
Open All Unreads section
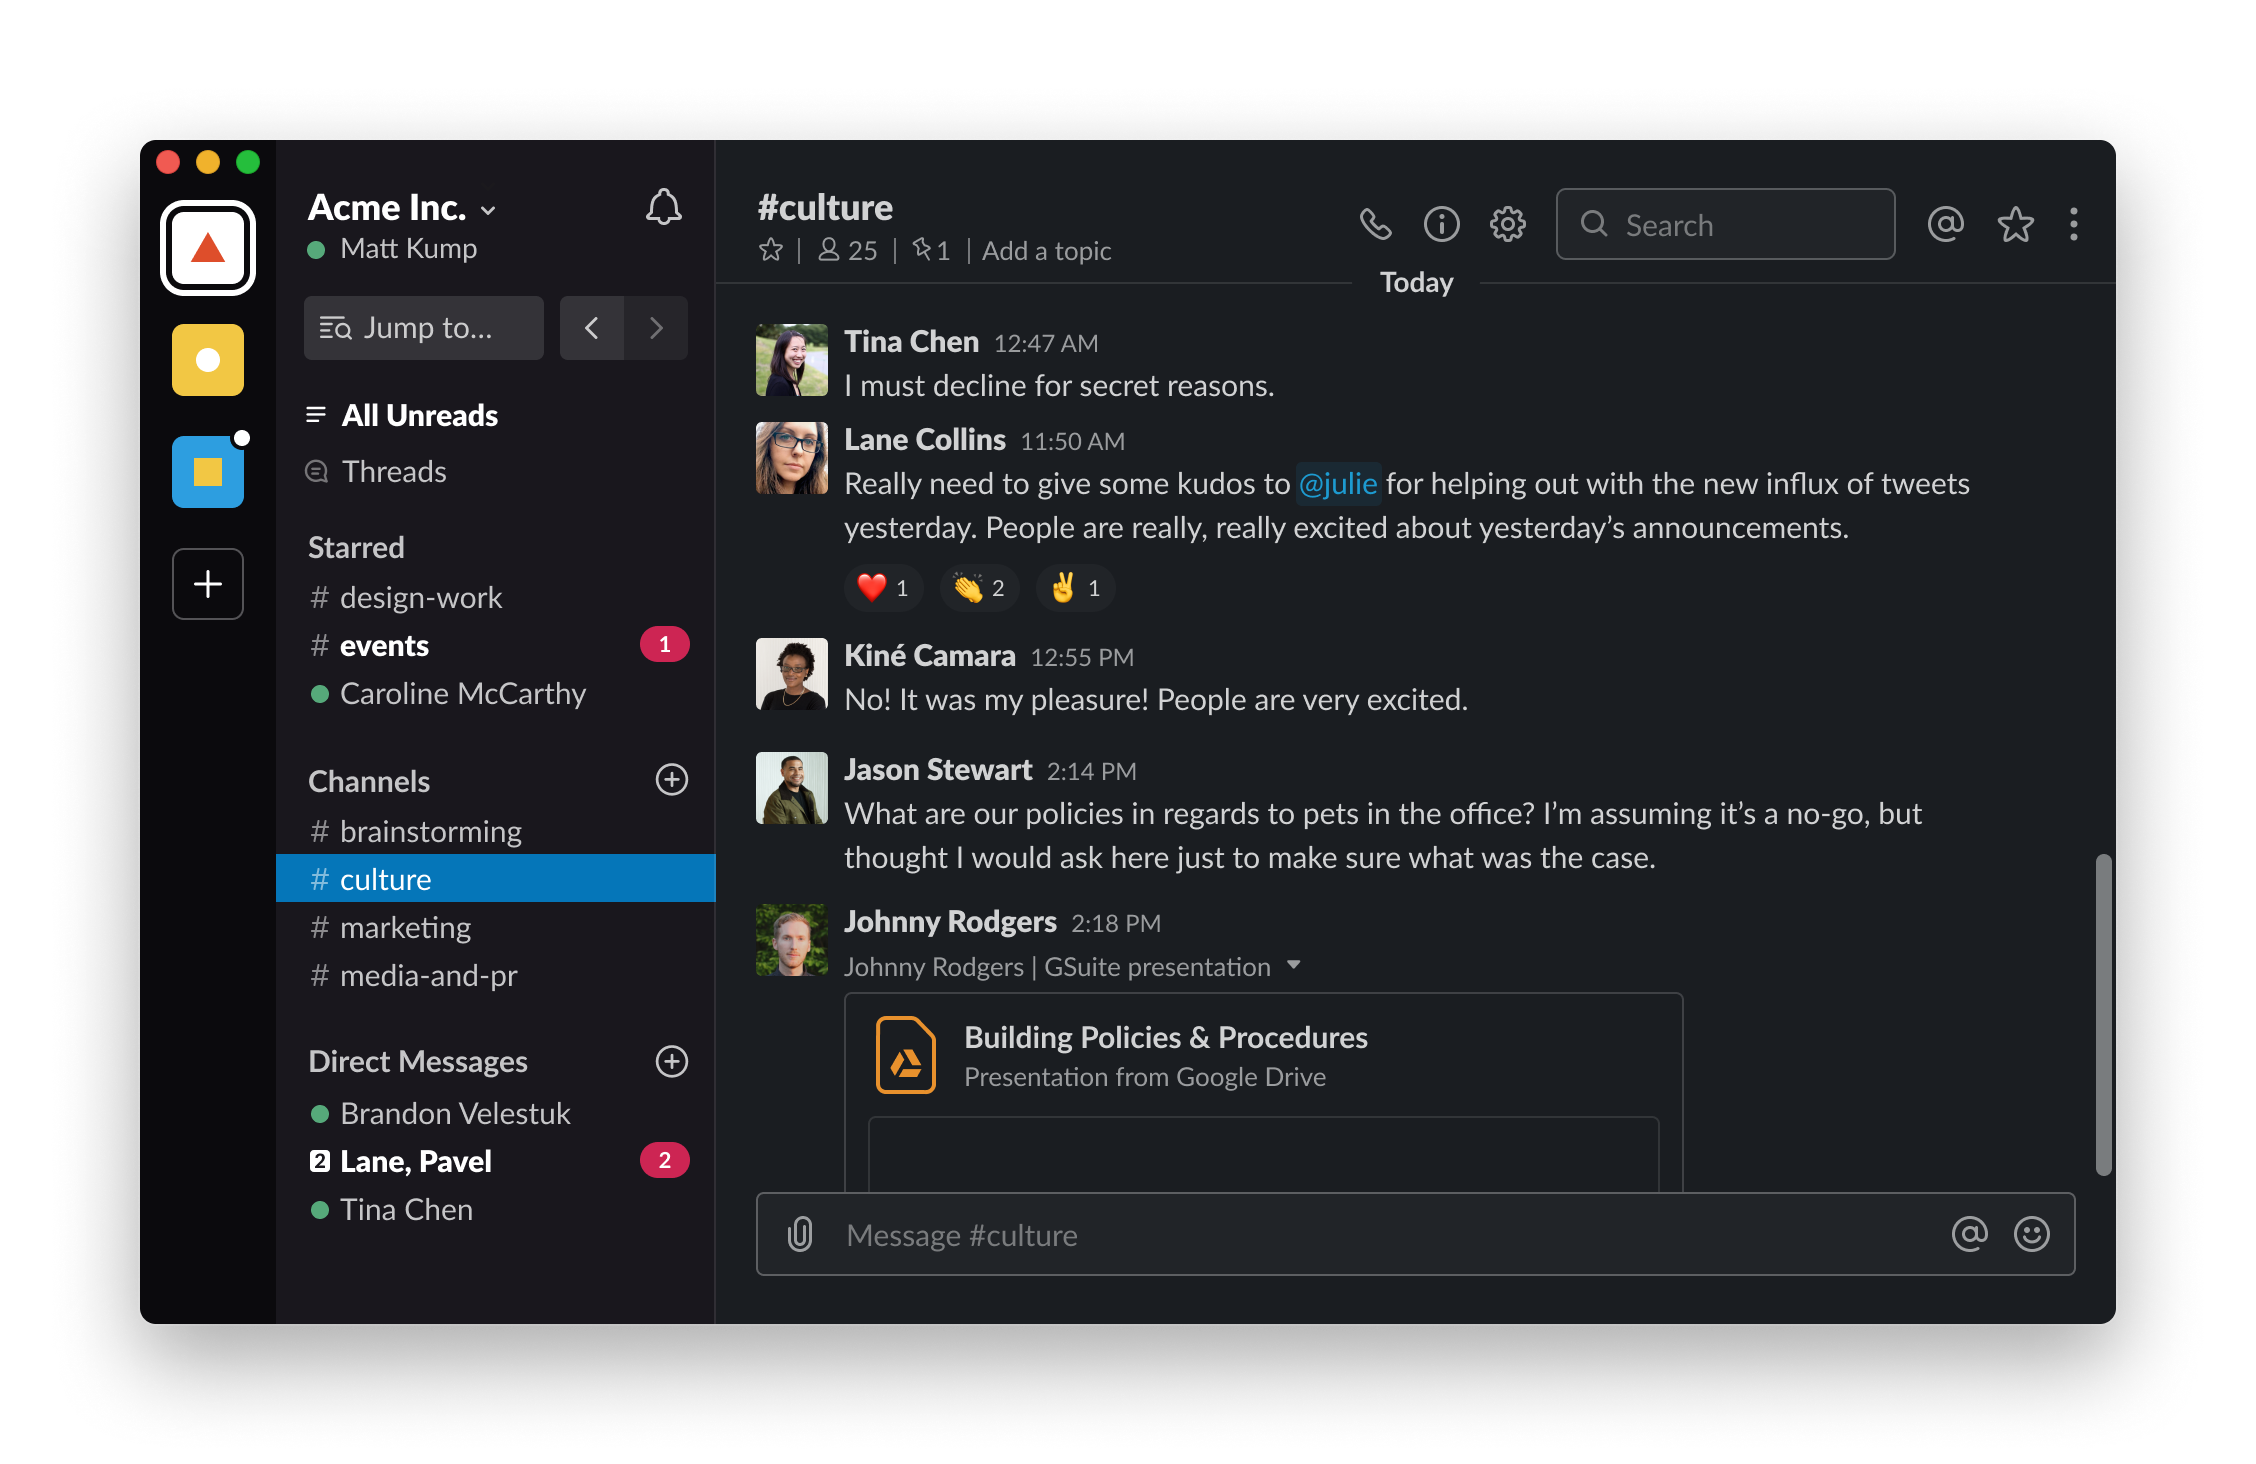(416, 415)
